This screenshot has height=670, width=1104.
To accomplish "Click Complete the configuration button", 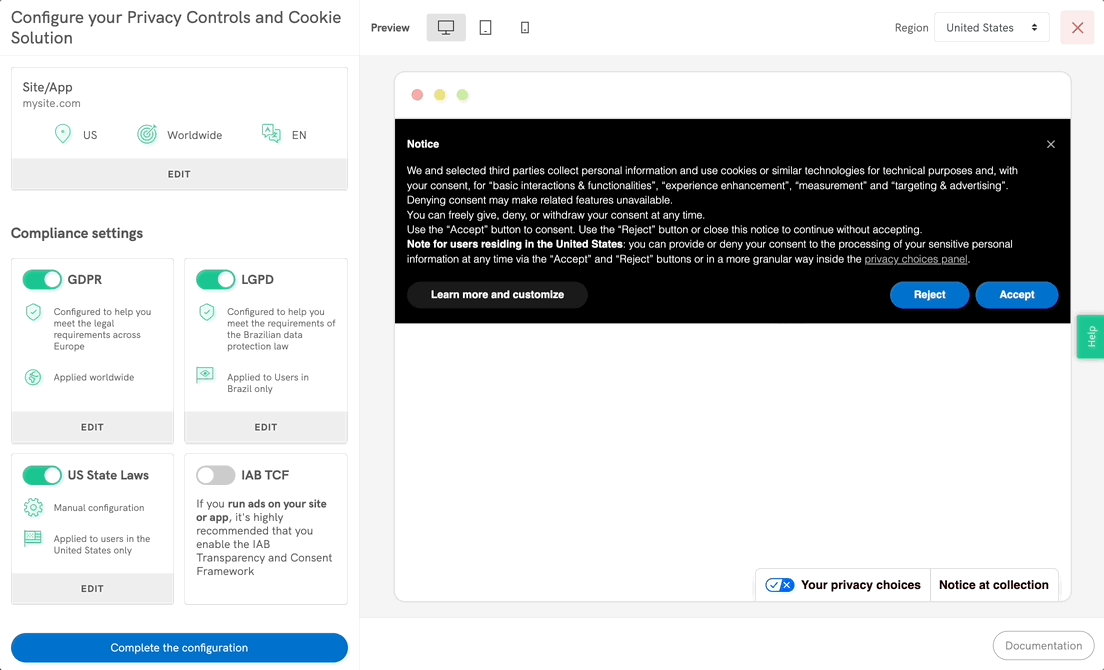I will point(179,647).
